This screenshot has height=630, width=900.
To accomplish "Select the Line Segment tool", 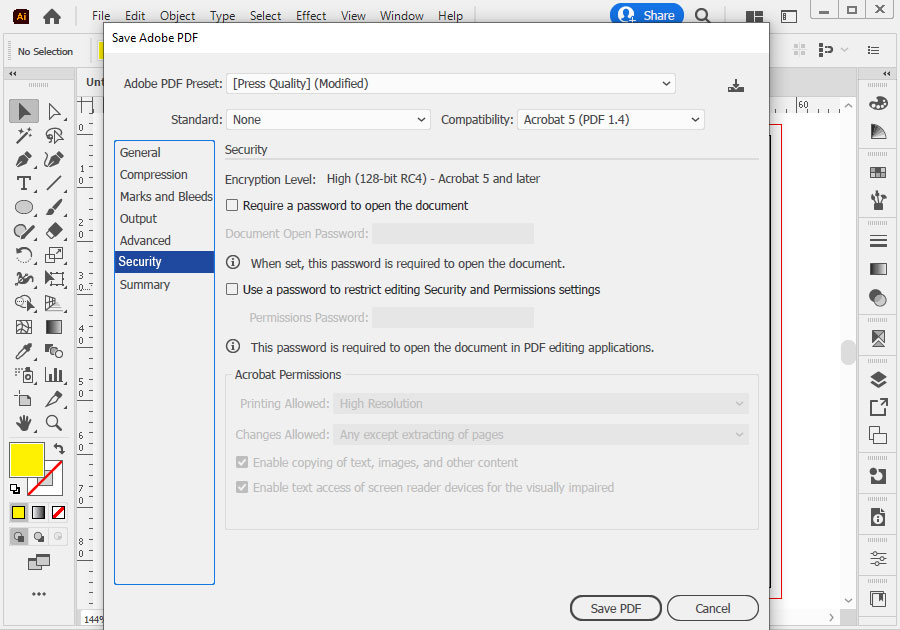I will 55,183.
